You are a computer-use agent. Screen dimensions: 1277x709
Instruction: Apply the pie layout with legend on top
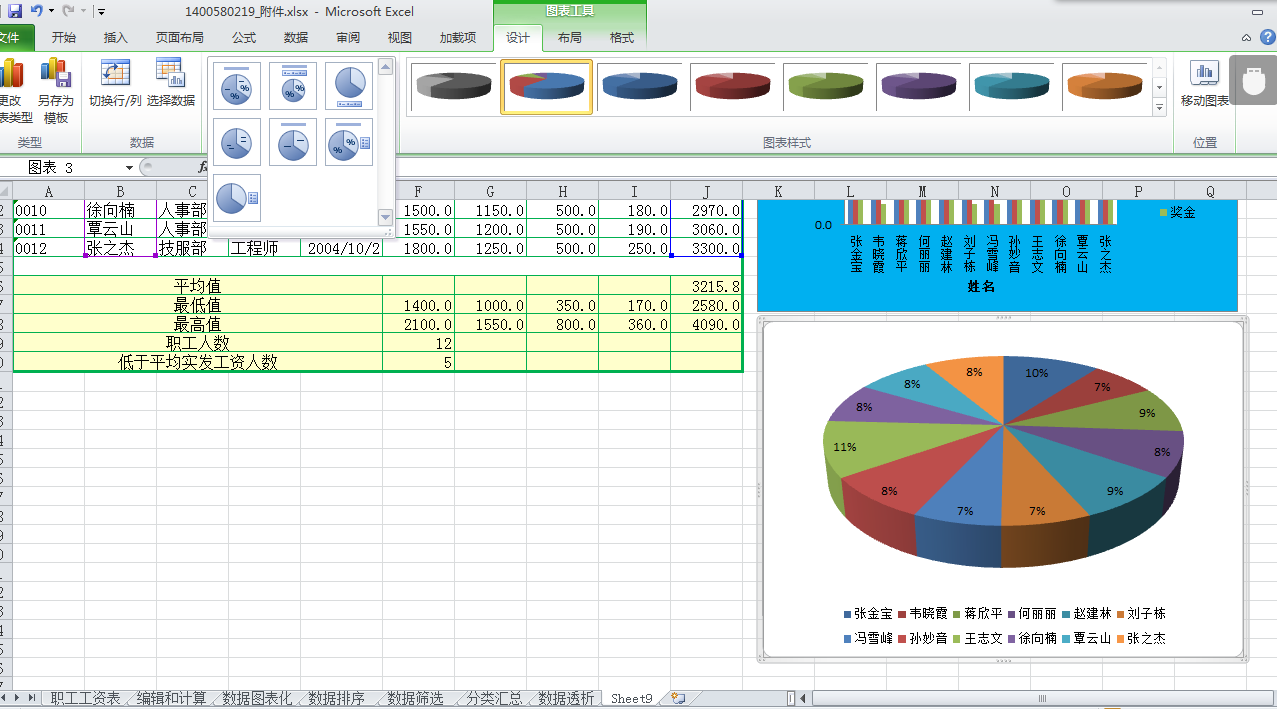click(x=293, y=86)
